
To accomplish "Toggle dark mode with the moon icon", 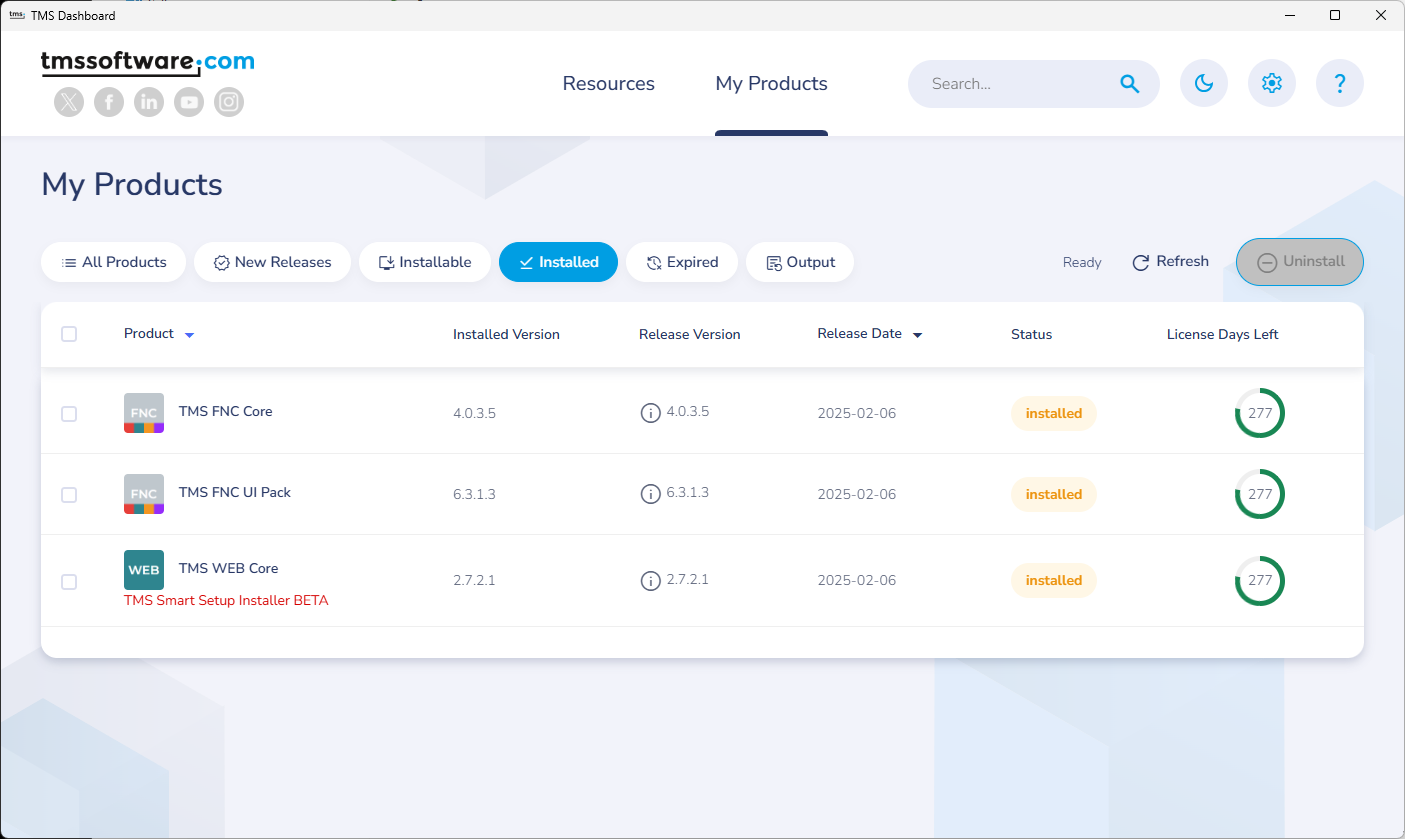I will click(x=1204, y=83).
